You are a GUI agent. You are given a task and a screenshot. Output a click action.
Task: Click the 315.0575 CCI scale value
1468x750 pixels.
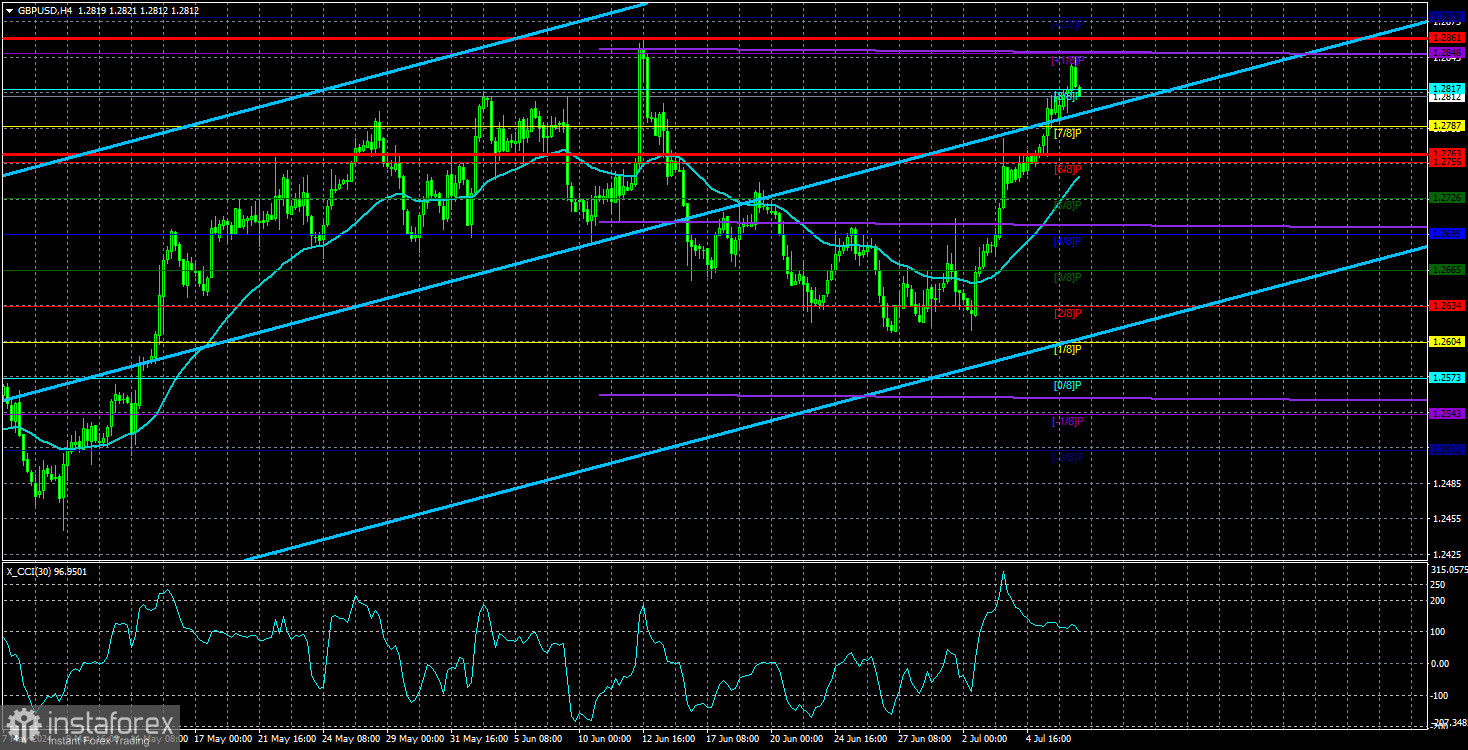click(x=1447, y=569)
